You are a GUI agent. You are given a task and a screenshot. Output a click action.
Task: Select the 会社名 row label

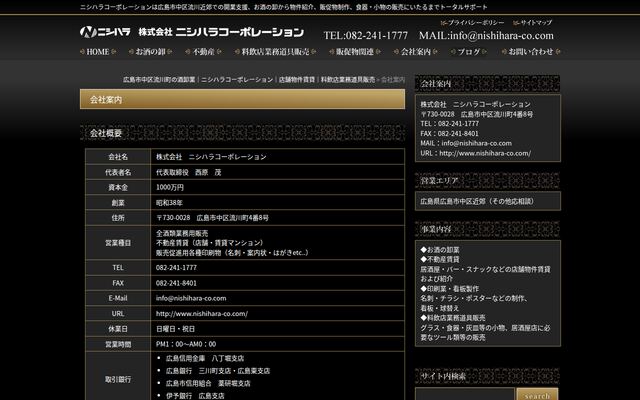pos(118,157)
